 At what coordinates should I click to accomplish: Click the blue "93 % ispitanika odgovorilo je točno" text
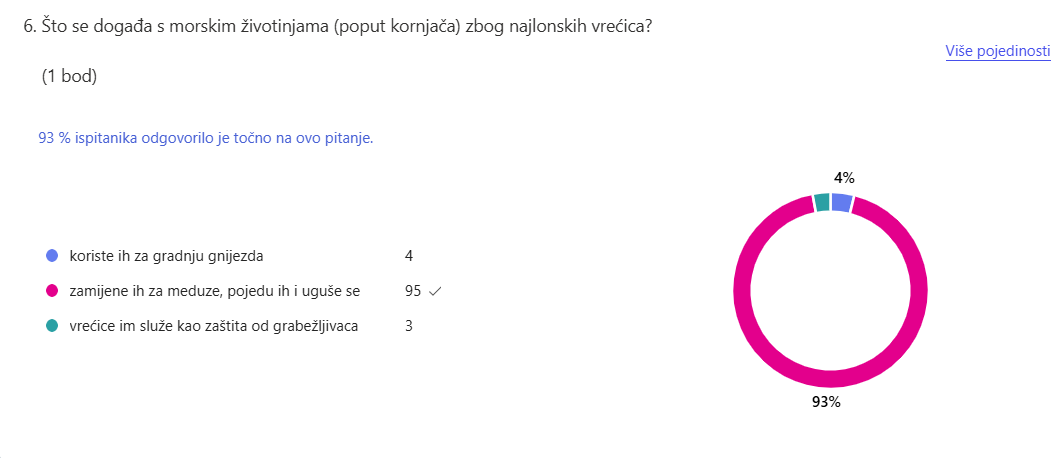pyautogui.click(x=206, y=138)
